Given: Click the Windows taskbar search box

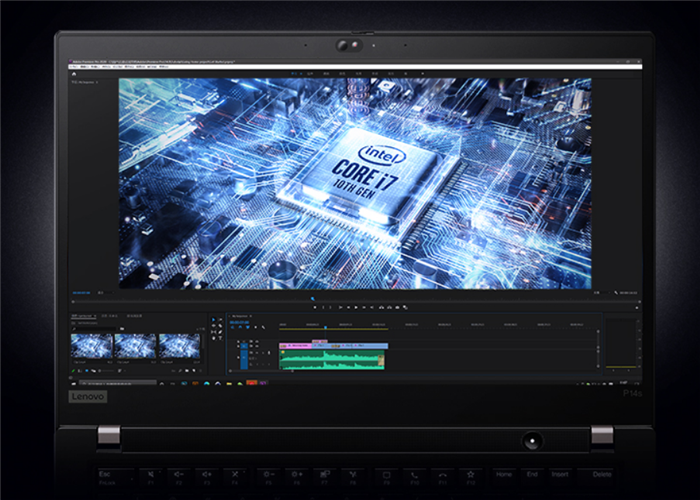Looking at the screenshot, I should point(118,383).
